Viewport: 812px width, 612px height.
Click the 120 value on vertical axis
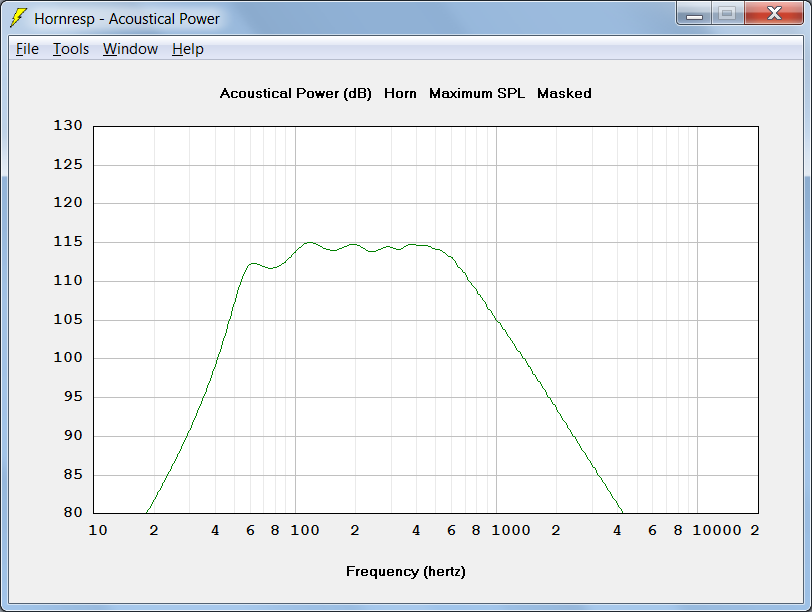click(x=68, y=203)
